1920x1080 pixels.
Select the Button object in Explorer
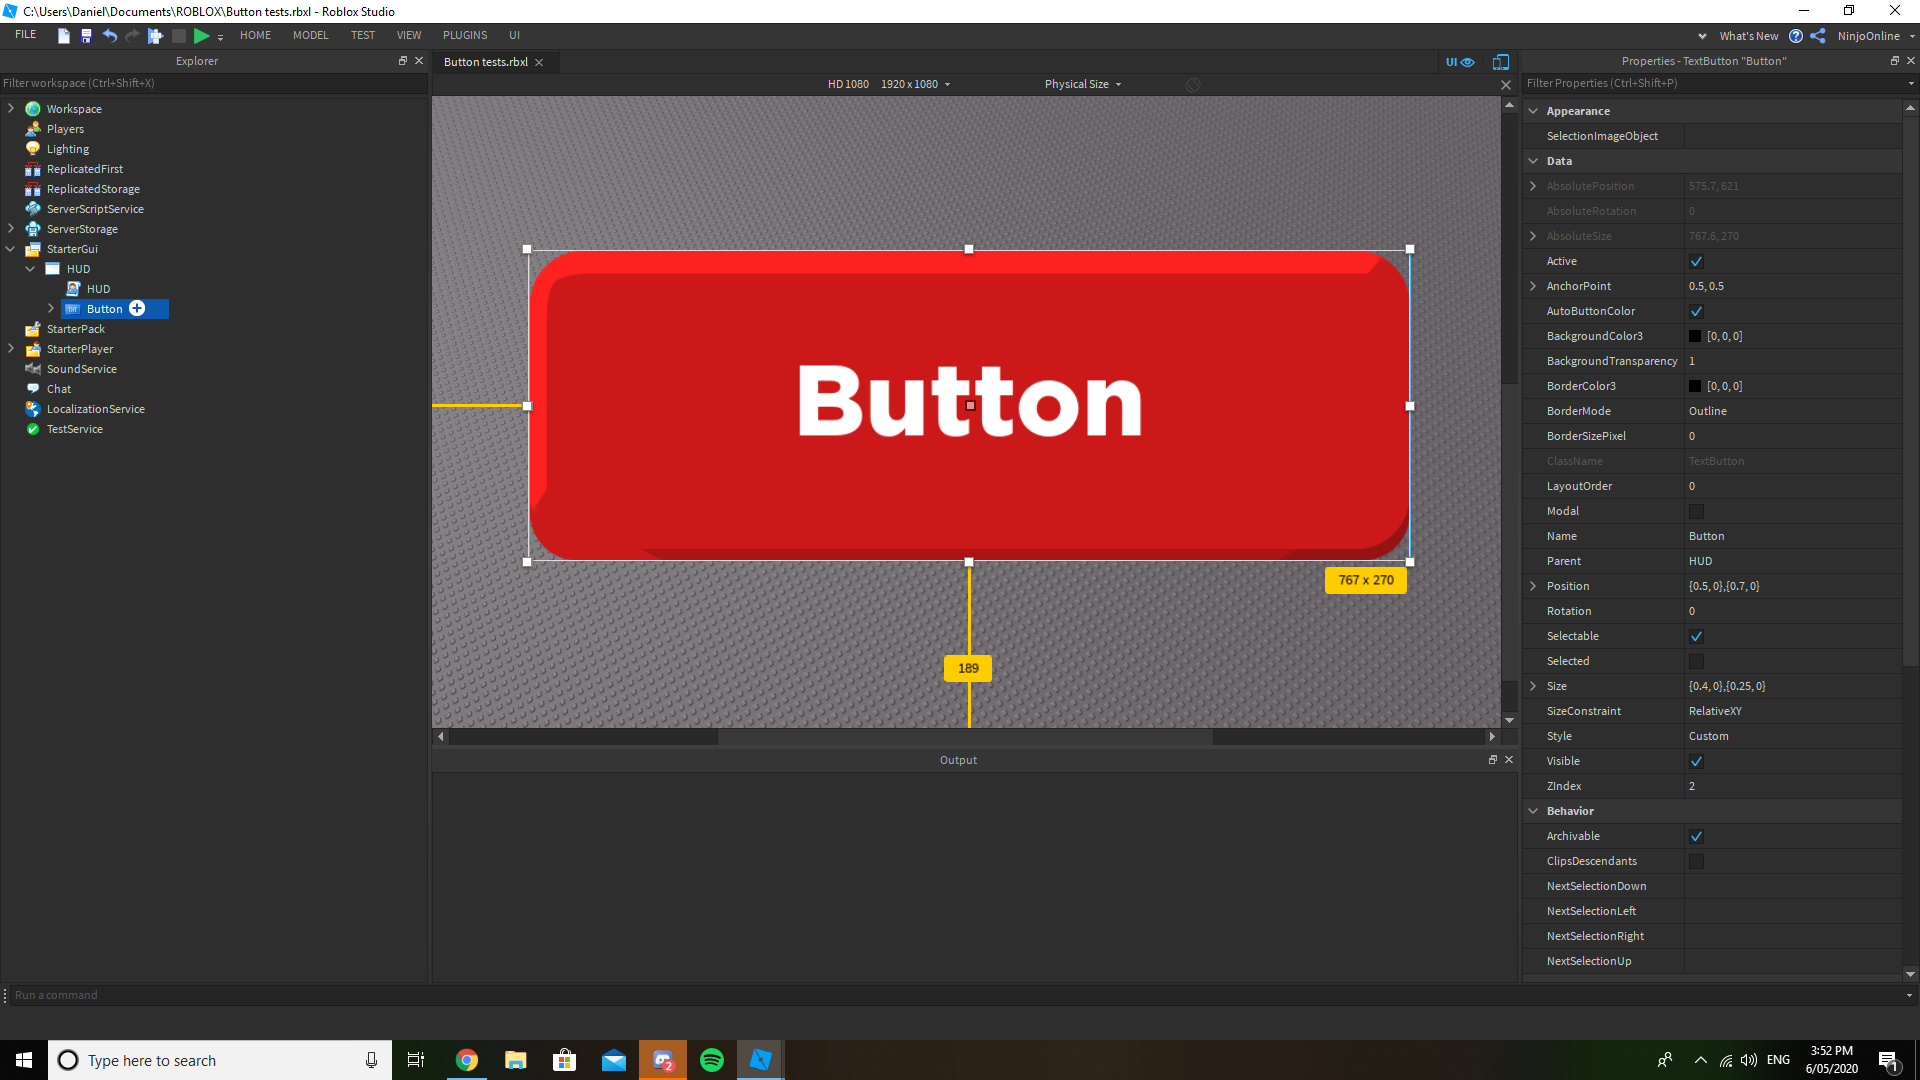104,309
